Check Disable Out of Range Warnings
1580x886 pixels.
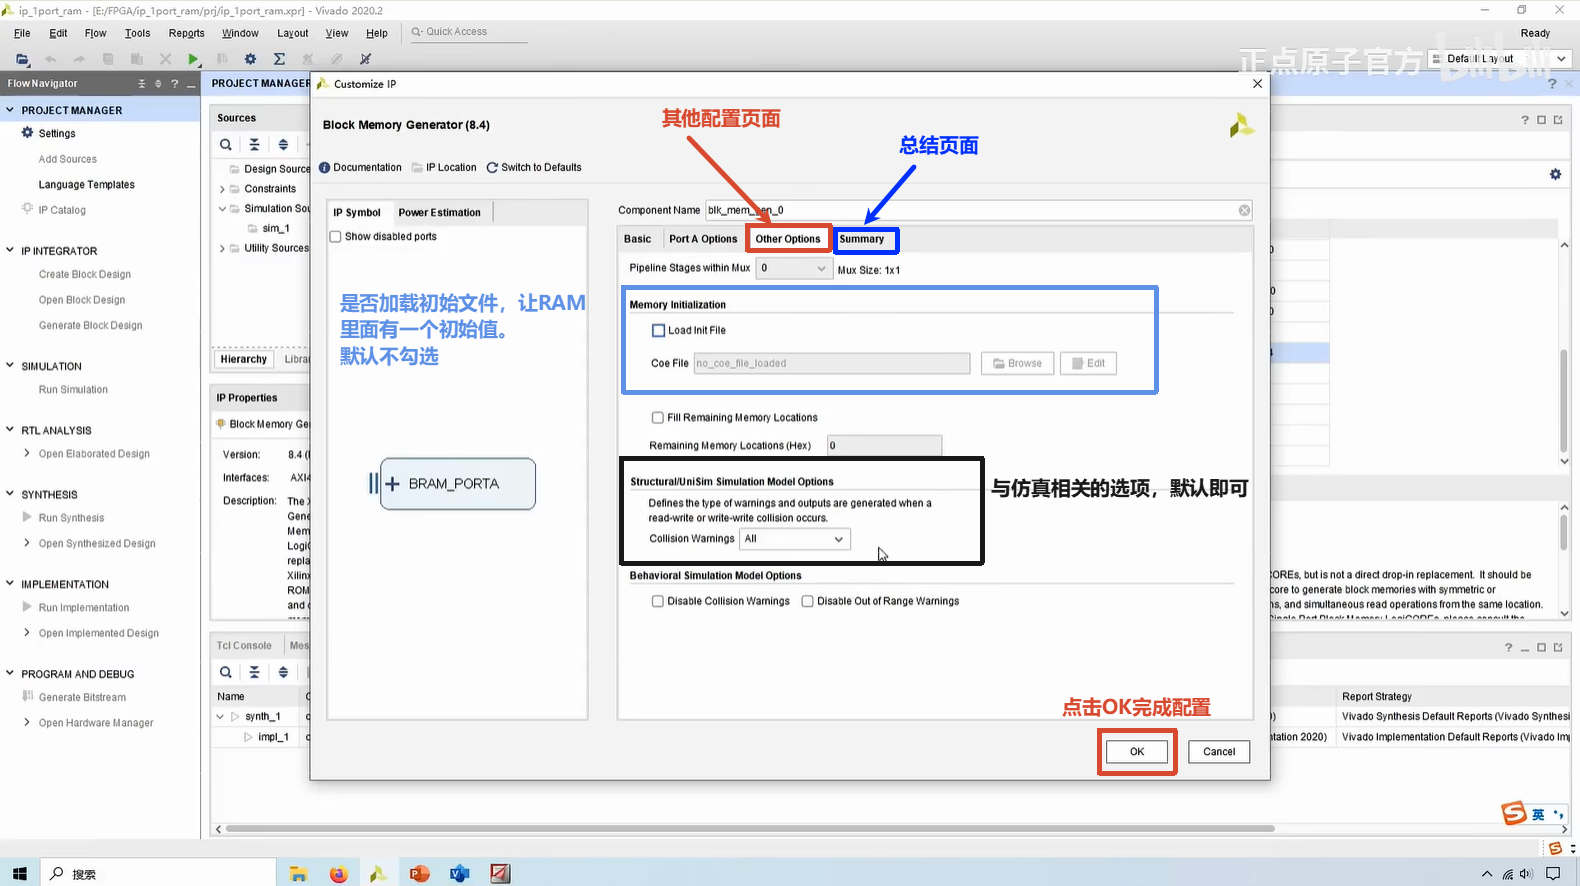click(807, 601)
